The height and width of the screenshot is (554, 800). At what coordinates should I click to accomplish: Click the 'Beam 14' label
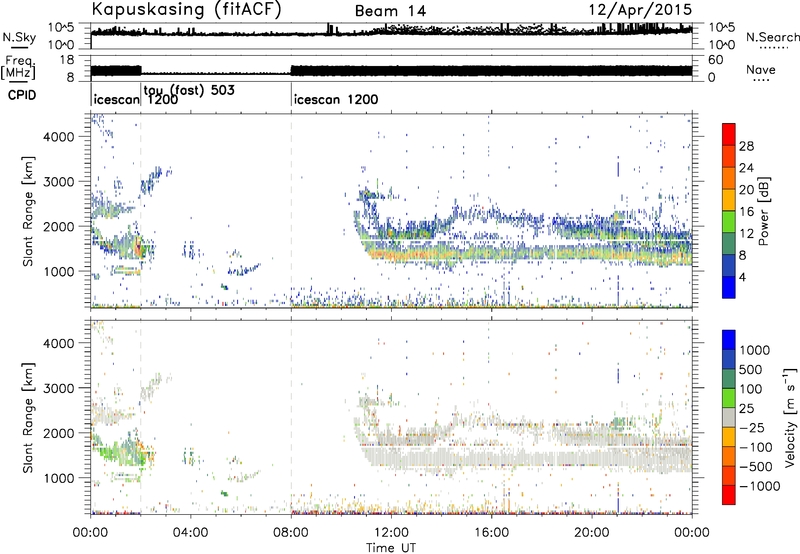coord(390,11)
